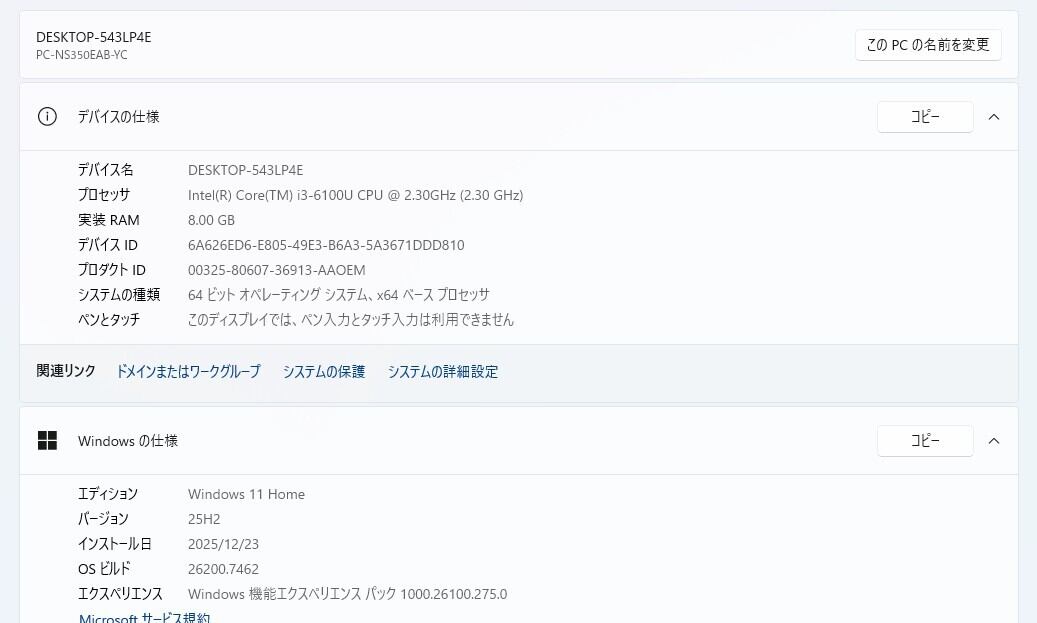
Task: Select the PC name DESKTOP-543LP4E header text
Action: [x=94, y=38]
